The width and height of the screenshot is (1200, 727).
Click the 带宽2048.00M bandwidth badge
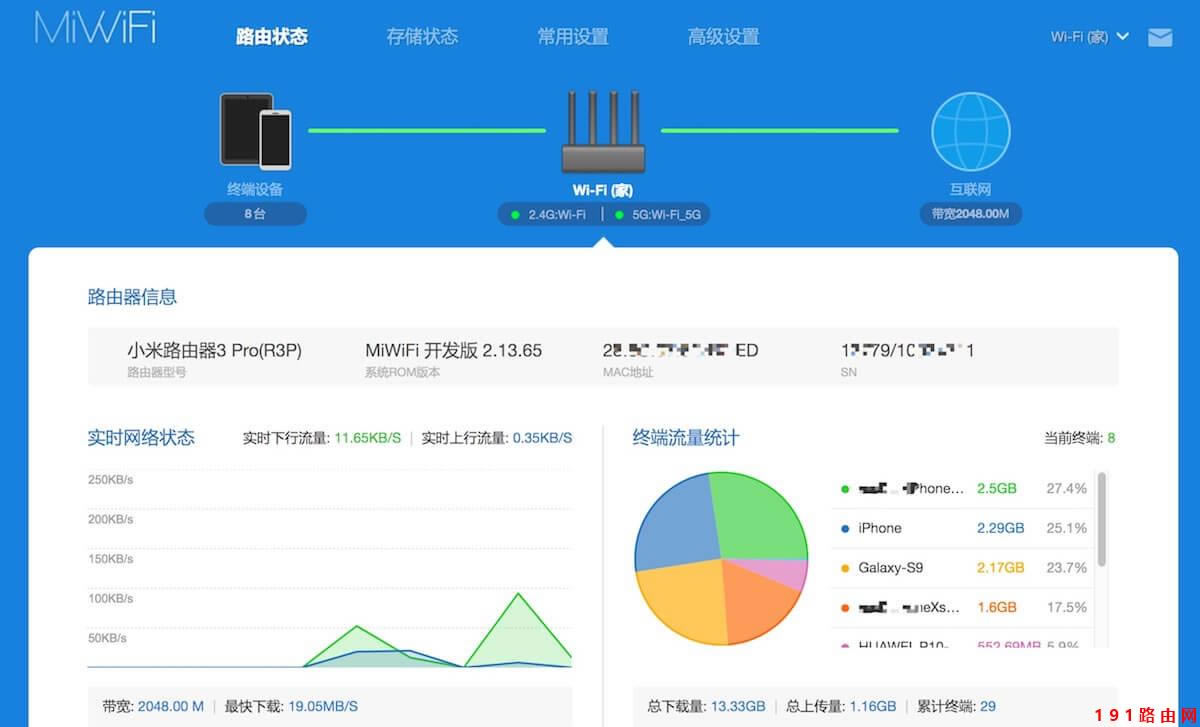970,214
